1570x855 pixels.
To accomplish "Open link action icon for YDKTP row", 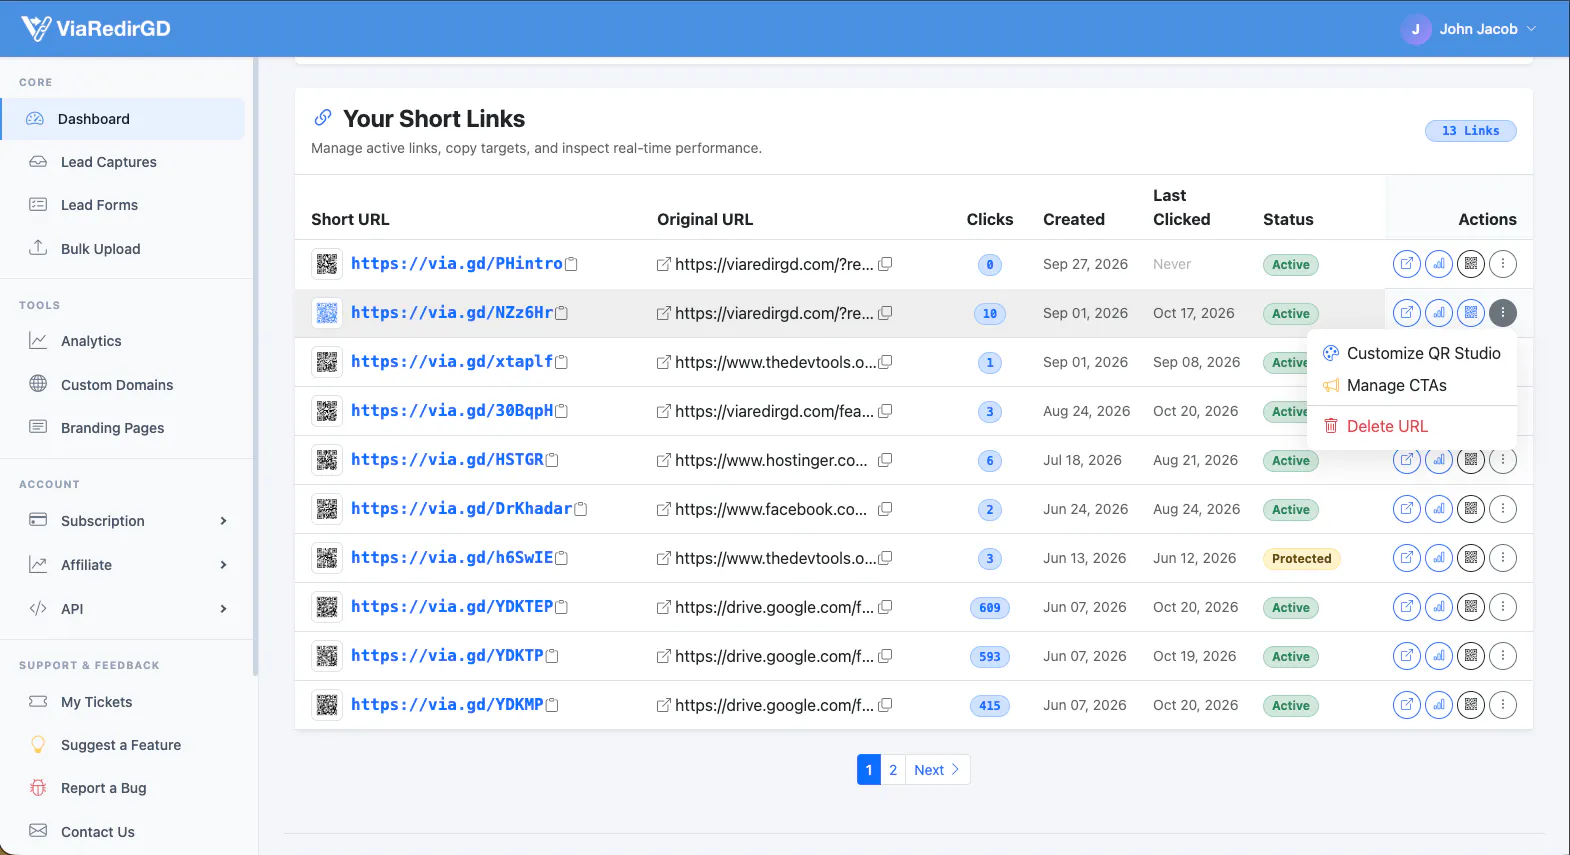I will (x=1407, y=656).
